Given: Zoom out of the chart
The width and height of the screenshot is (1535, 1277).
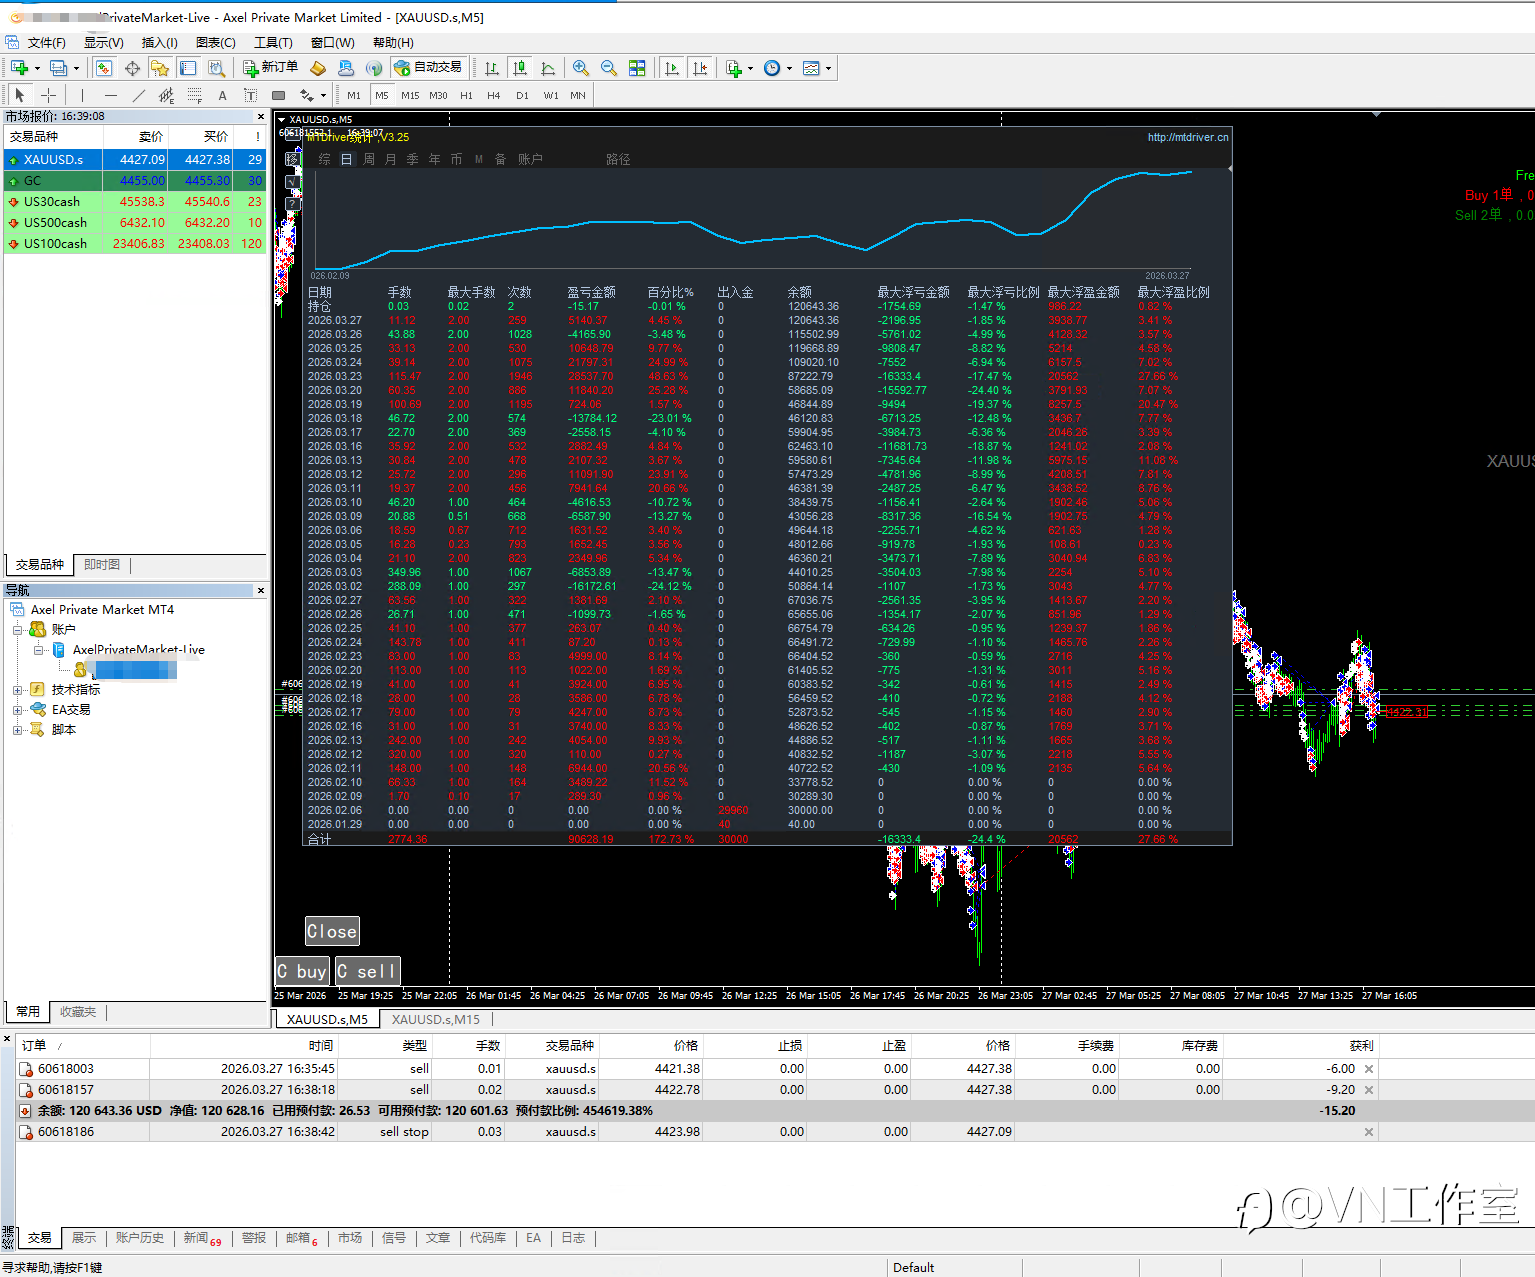Looking at the screenshot, I should click(x=609, y=68).
